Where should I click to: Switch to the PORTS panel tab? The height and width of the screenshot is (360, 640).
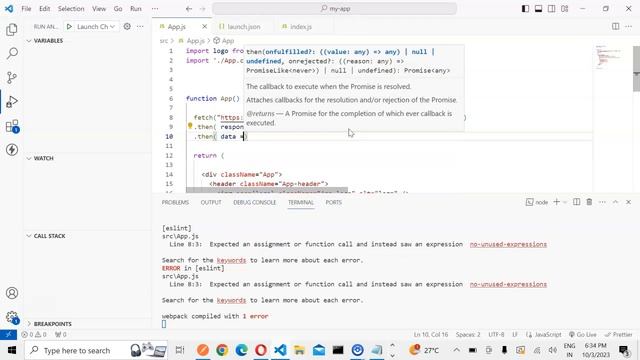[x=333, y=202]
